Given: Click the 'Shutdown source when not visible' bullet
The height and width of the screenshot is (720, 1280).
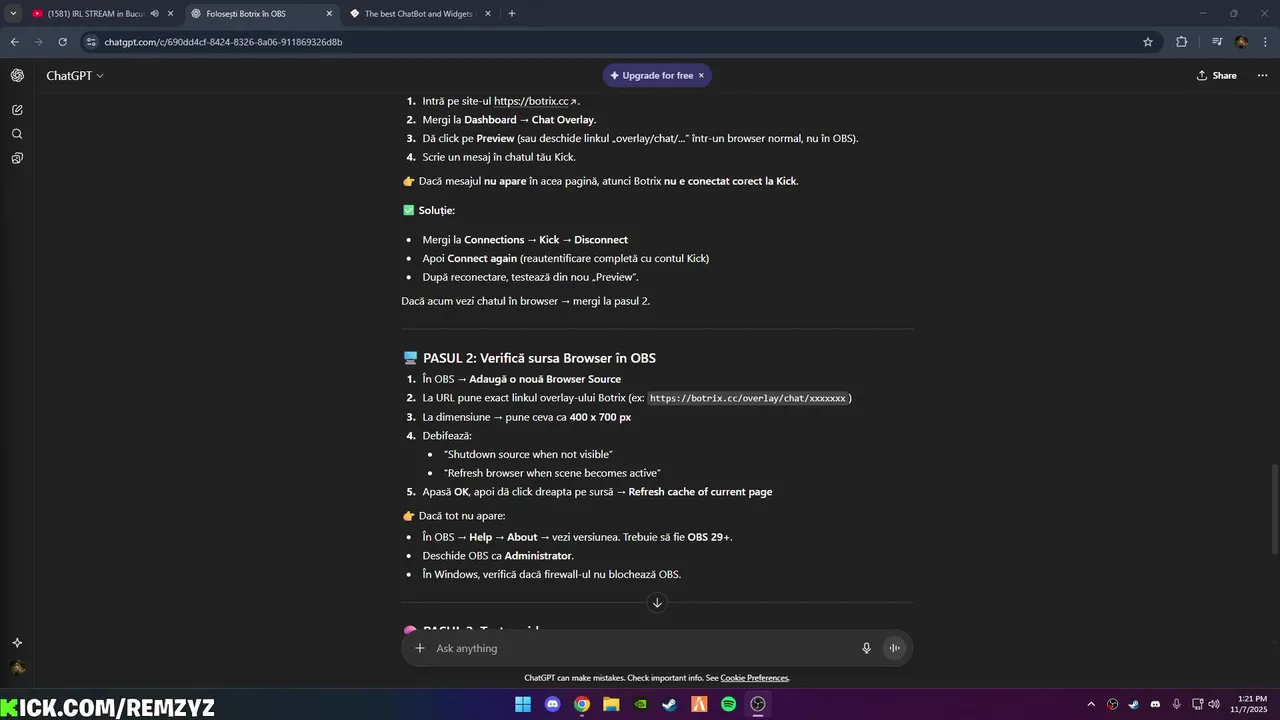Looking at the screenshot, I should 528,454.
